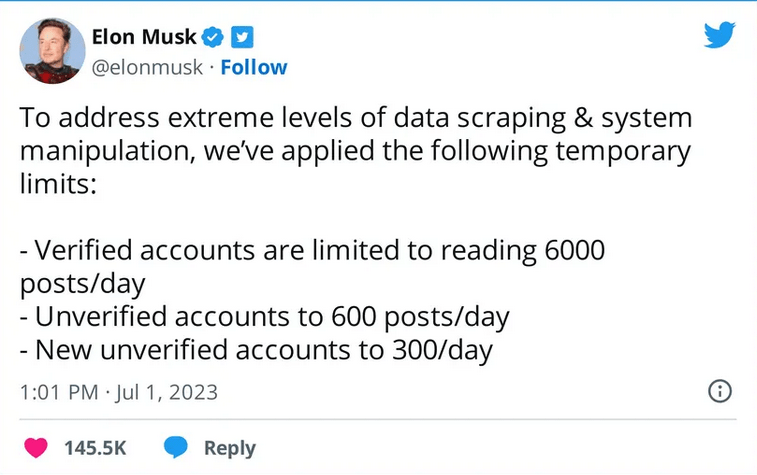Open the @elonmusk handle link
This screenshot has height=475, width=757.
[147, 67]
